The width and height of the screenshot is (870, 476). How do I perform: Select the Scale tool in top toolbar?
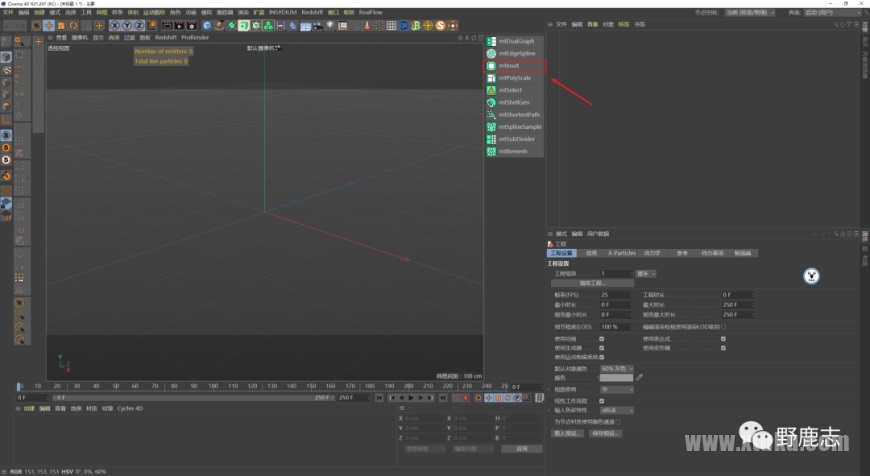(x=61, y=26)
